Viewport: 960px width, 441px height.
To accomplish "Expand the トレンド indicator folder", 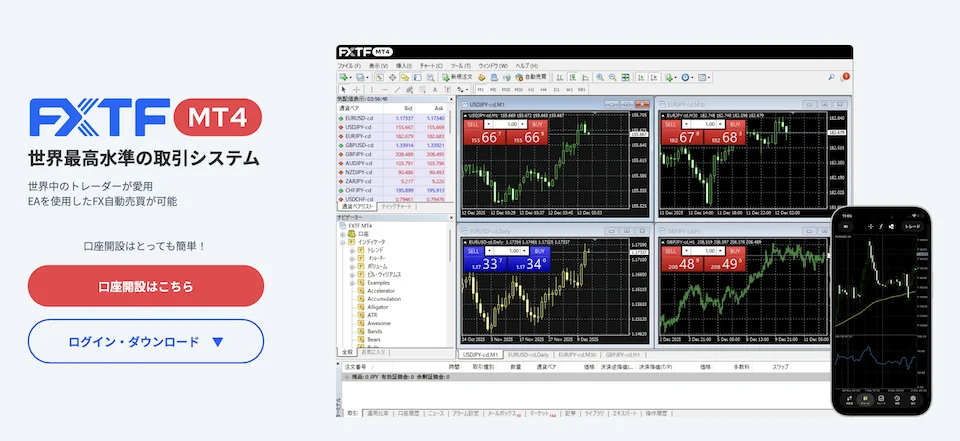I will pyautogui.click(x=351, y=250).
